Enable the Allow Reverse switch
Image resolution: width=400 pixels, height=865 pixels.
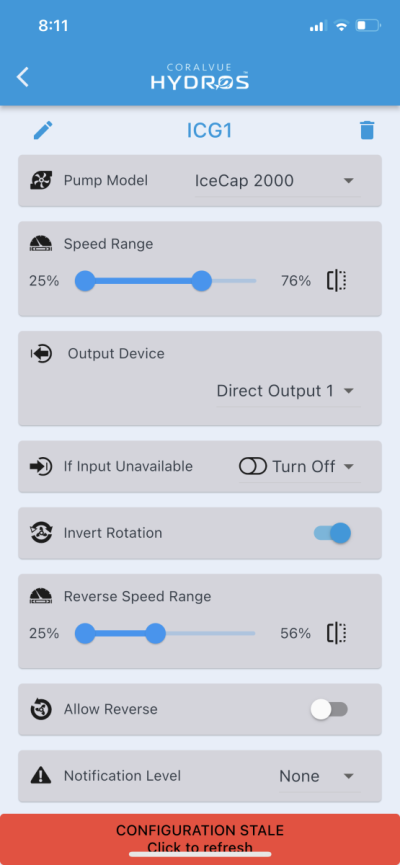329,709
